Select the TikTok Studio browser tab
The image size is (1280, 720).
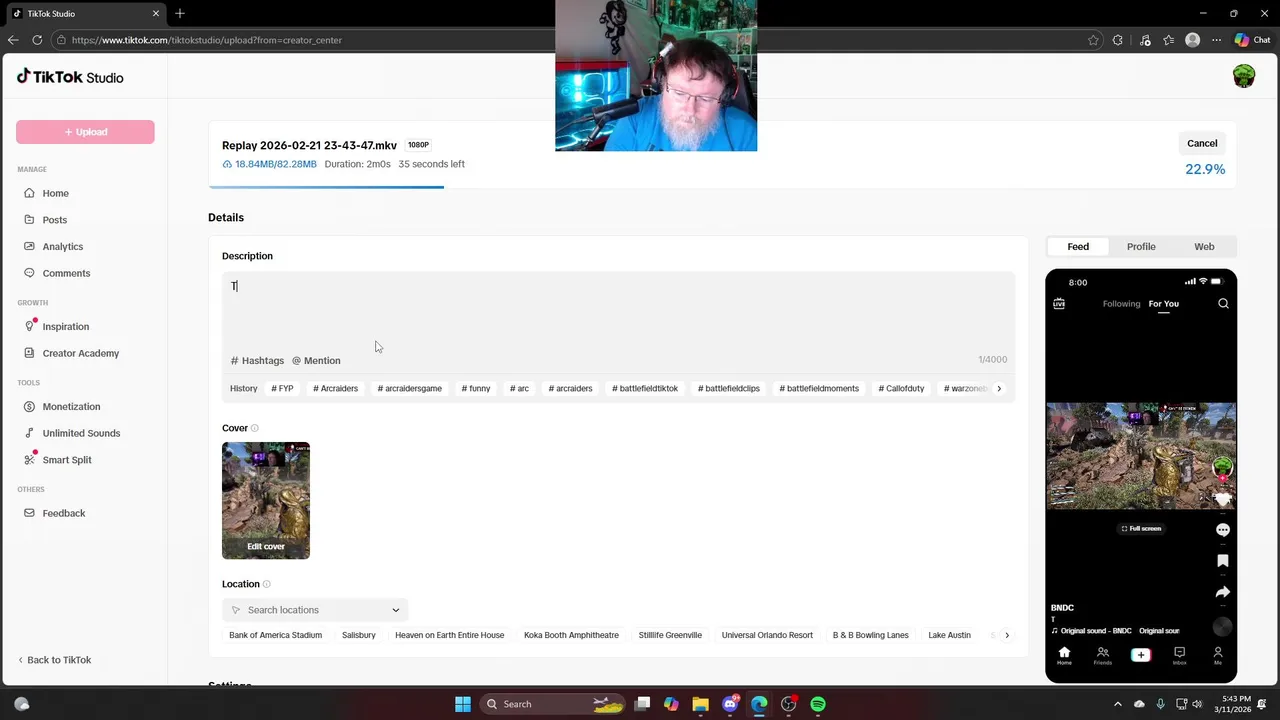[85, 14]
